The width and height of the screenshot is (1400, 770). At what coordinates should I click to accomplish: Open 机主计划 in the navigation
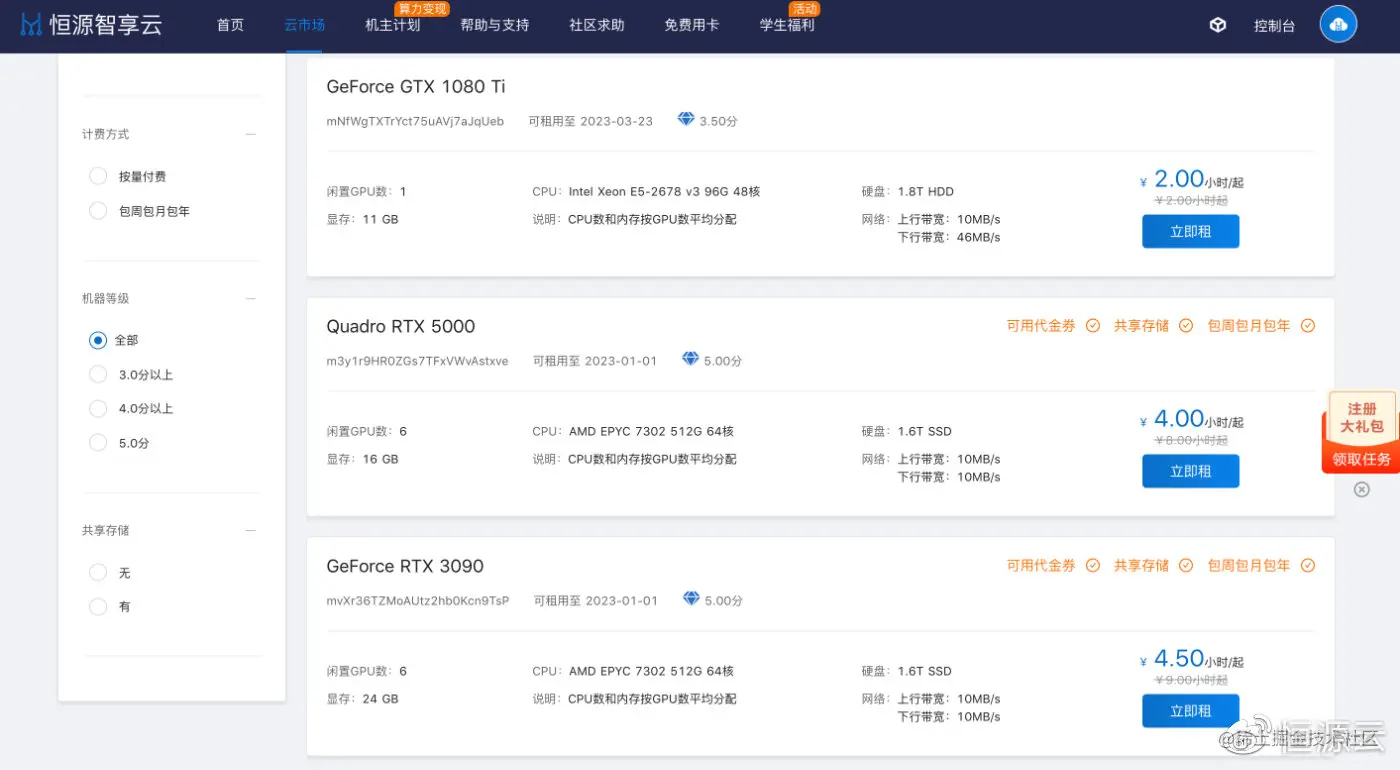(393, 25)
